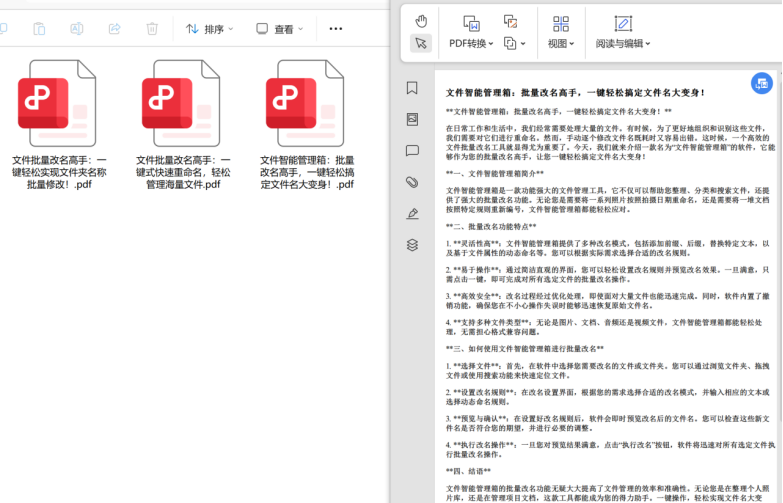783x503 pixels.
Task: Open the copy pages icon dropdown
Action: [514, 43]
